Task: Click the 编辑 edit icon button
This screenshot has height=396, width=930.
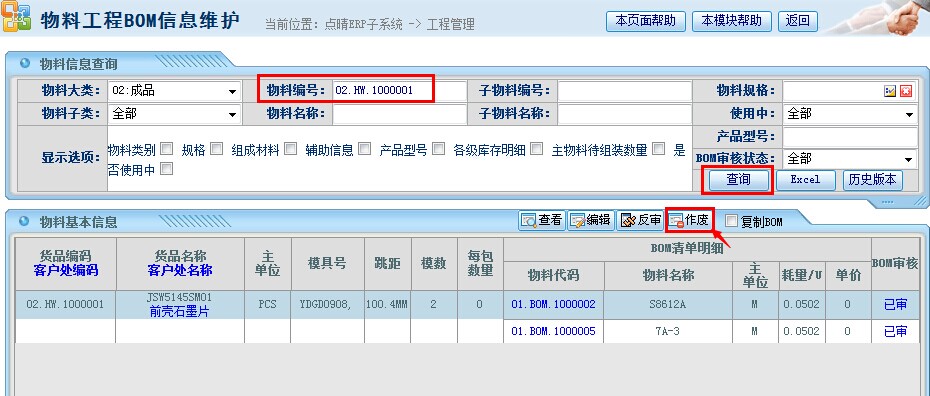Action: click(x=591, y=221)
